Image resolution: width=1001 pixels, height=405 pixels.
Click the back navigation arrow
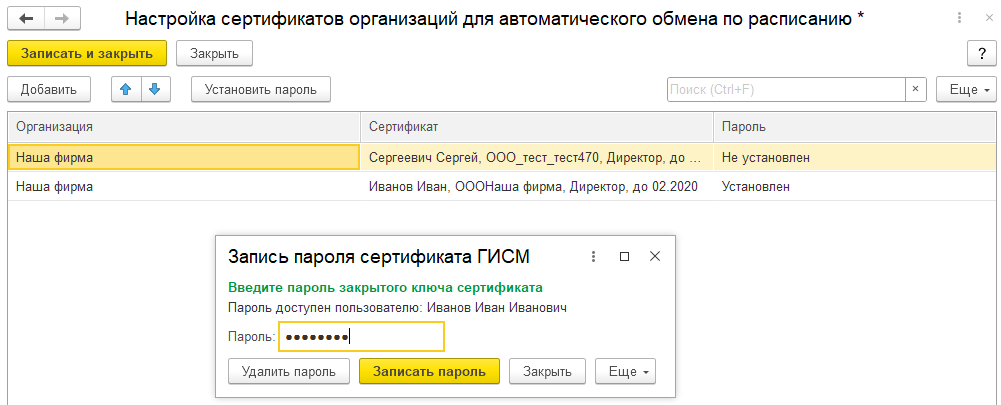[x=27, y=19]
